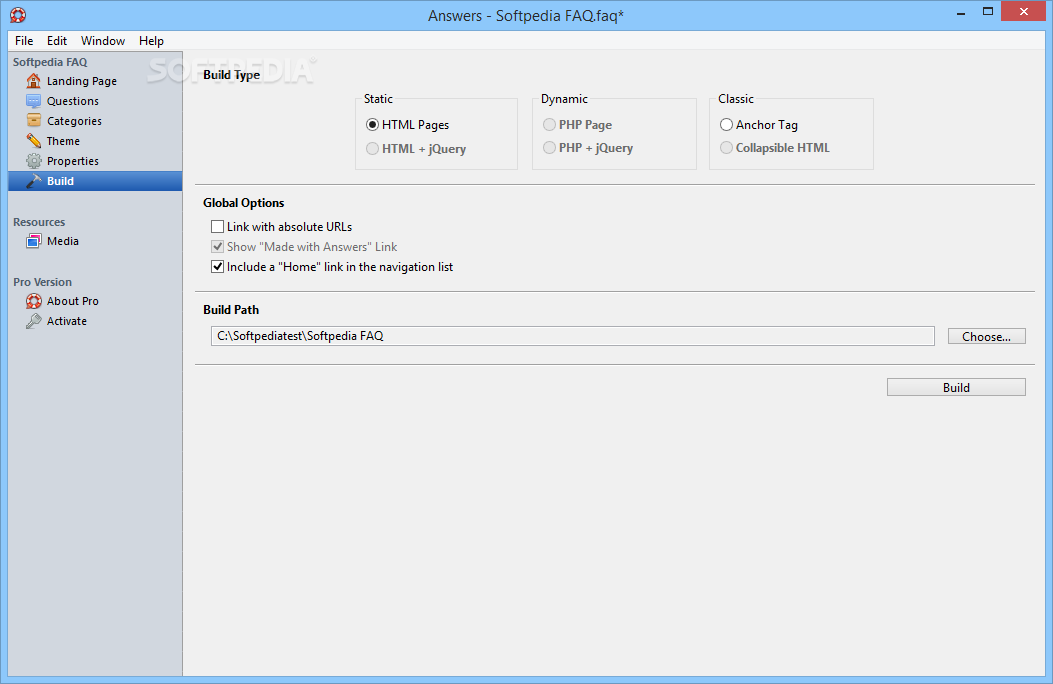Open the Questions section label
1053x684 pixels.
click(x=73, y=101)
